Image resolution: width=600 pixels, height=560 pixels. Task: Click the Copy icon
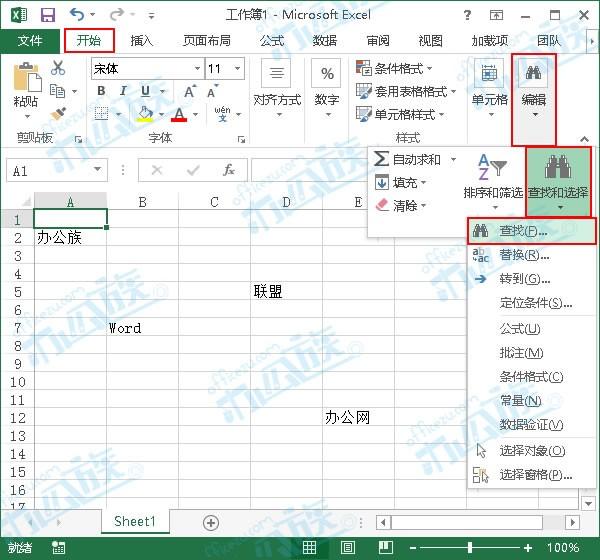(58, 91)
